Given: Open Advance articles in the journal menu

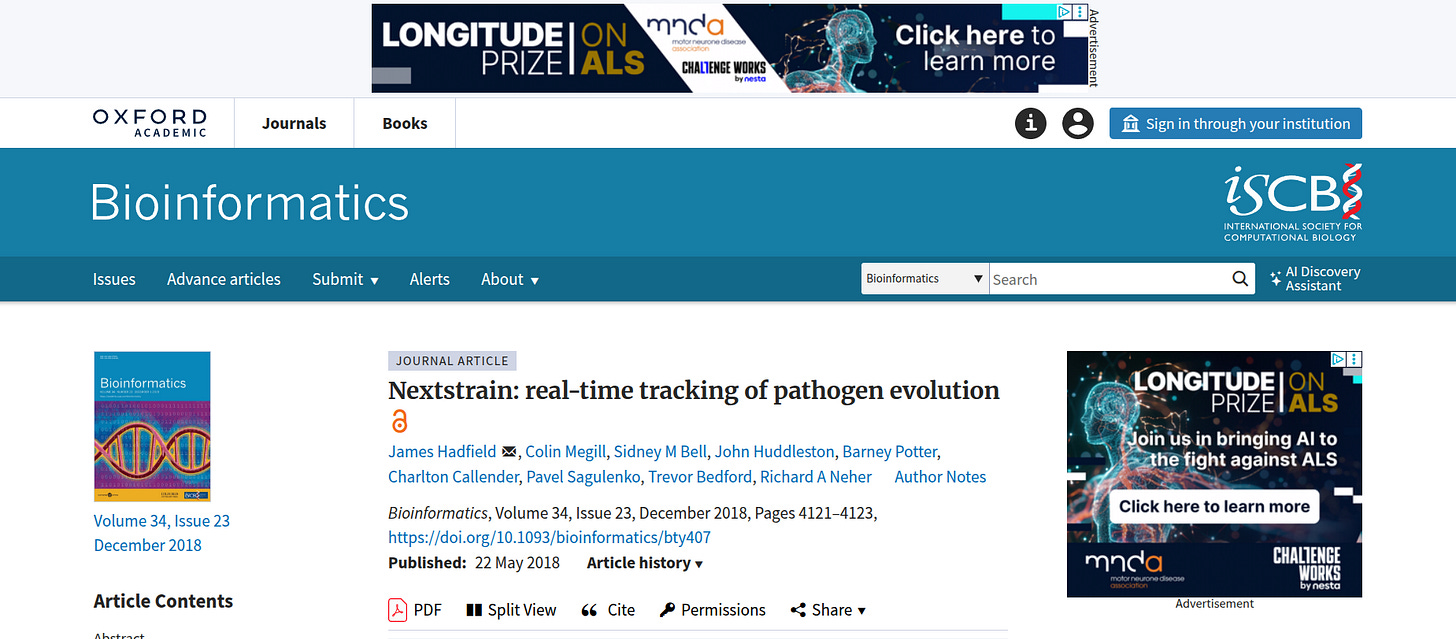Looking at the screenshot, I should (224, 279).
